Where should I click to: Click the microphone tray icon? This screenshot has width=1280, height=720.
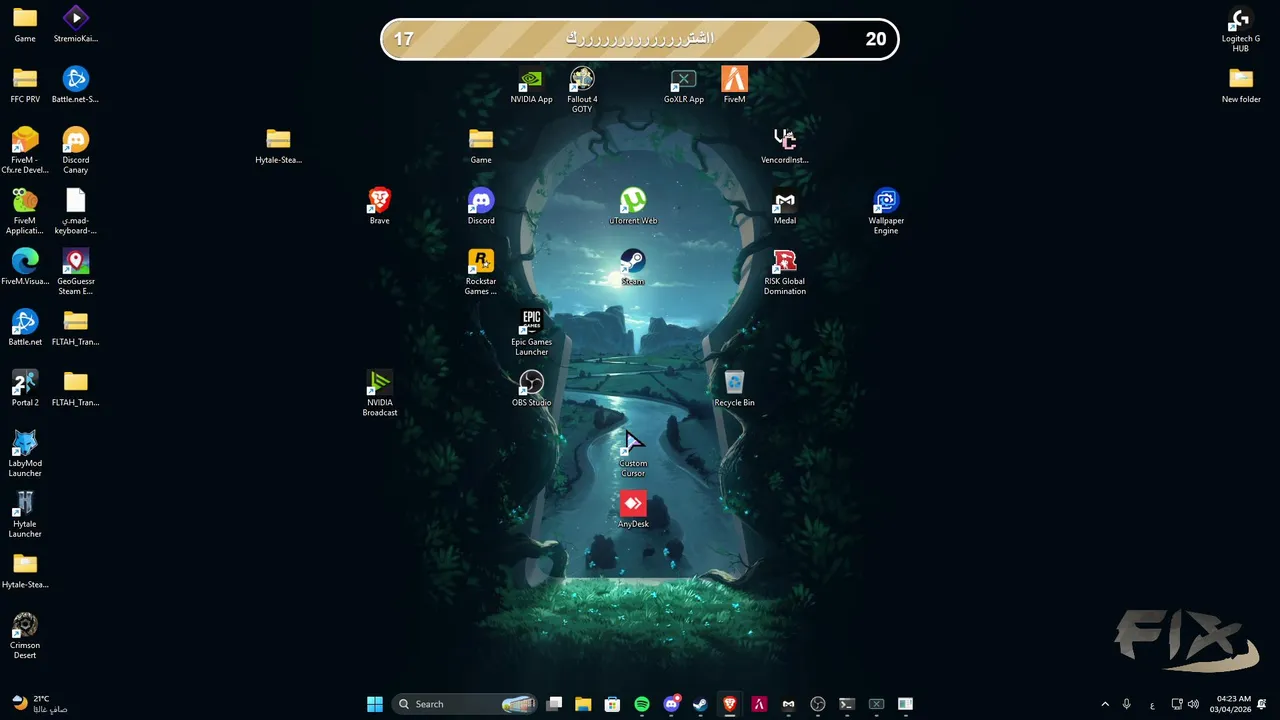tap(1127, 704)
